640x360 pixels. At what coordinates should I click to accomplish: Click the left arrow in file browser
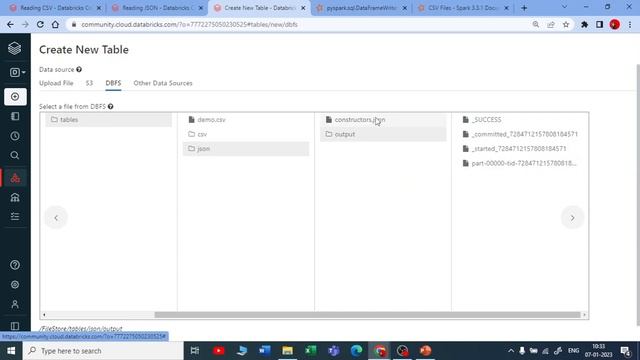56,218
